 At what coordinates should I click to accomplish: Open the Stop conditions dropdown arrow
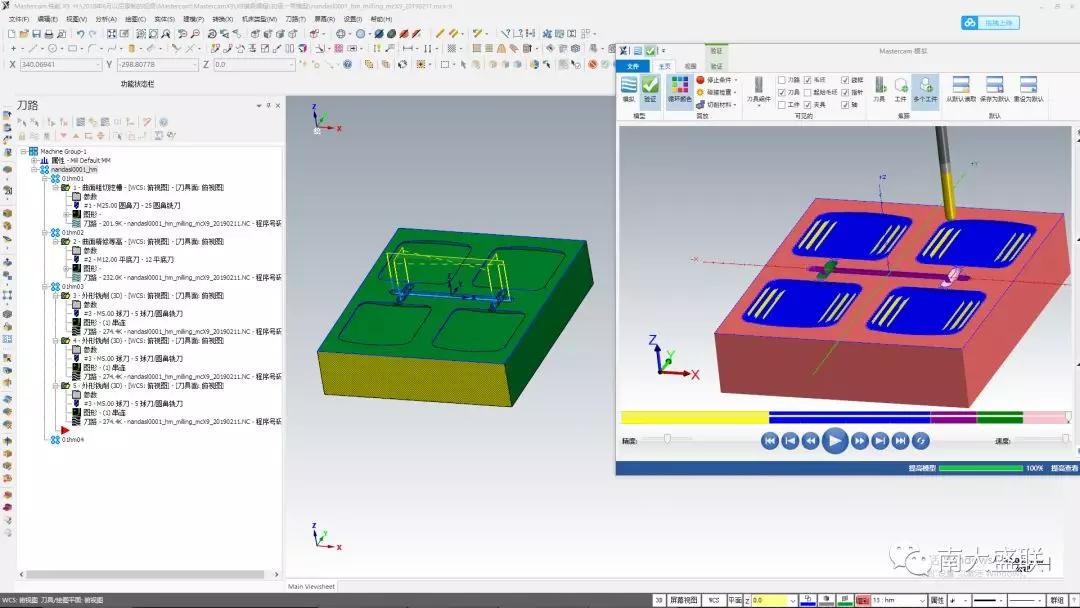(736, 81)
